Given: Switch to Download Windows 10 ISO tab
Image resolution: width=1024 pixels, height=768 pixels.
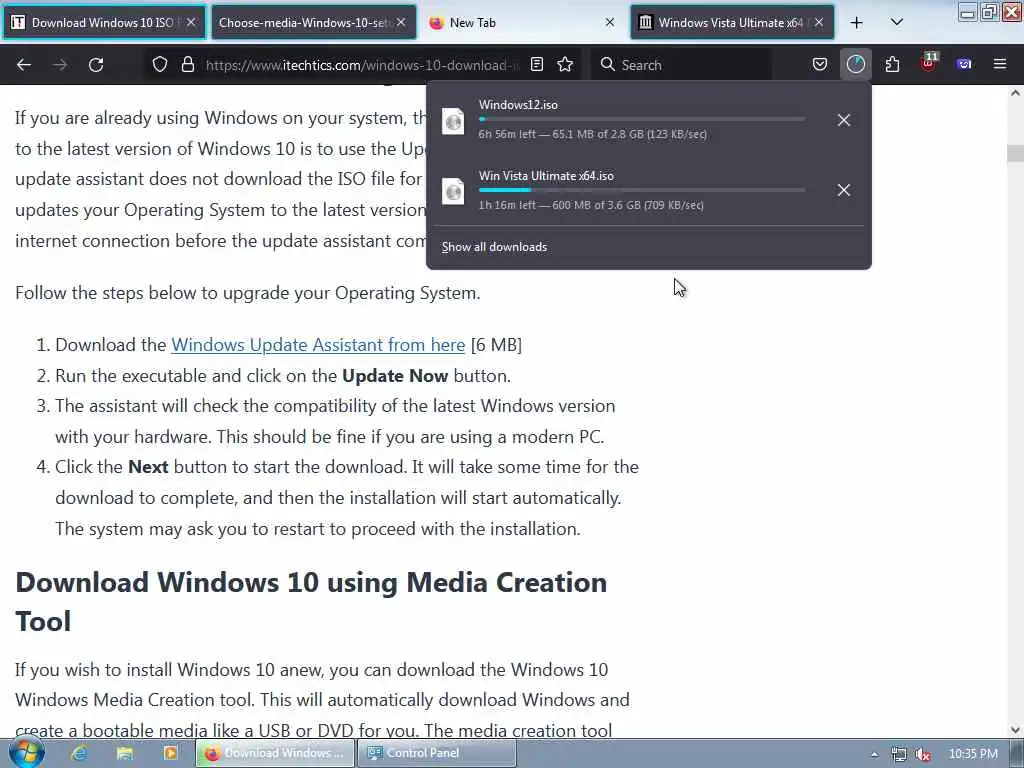Looking at the screenshot, I should coord(104,23).
